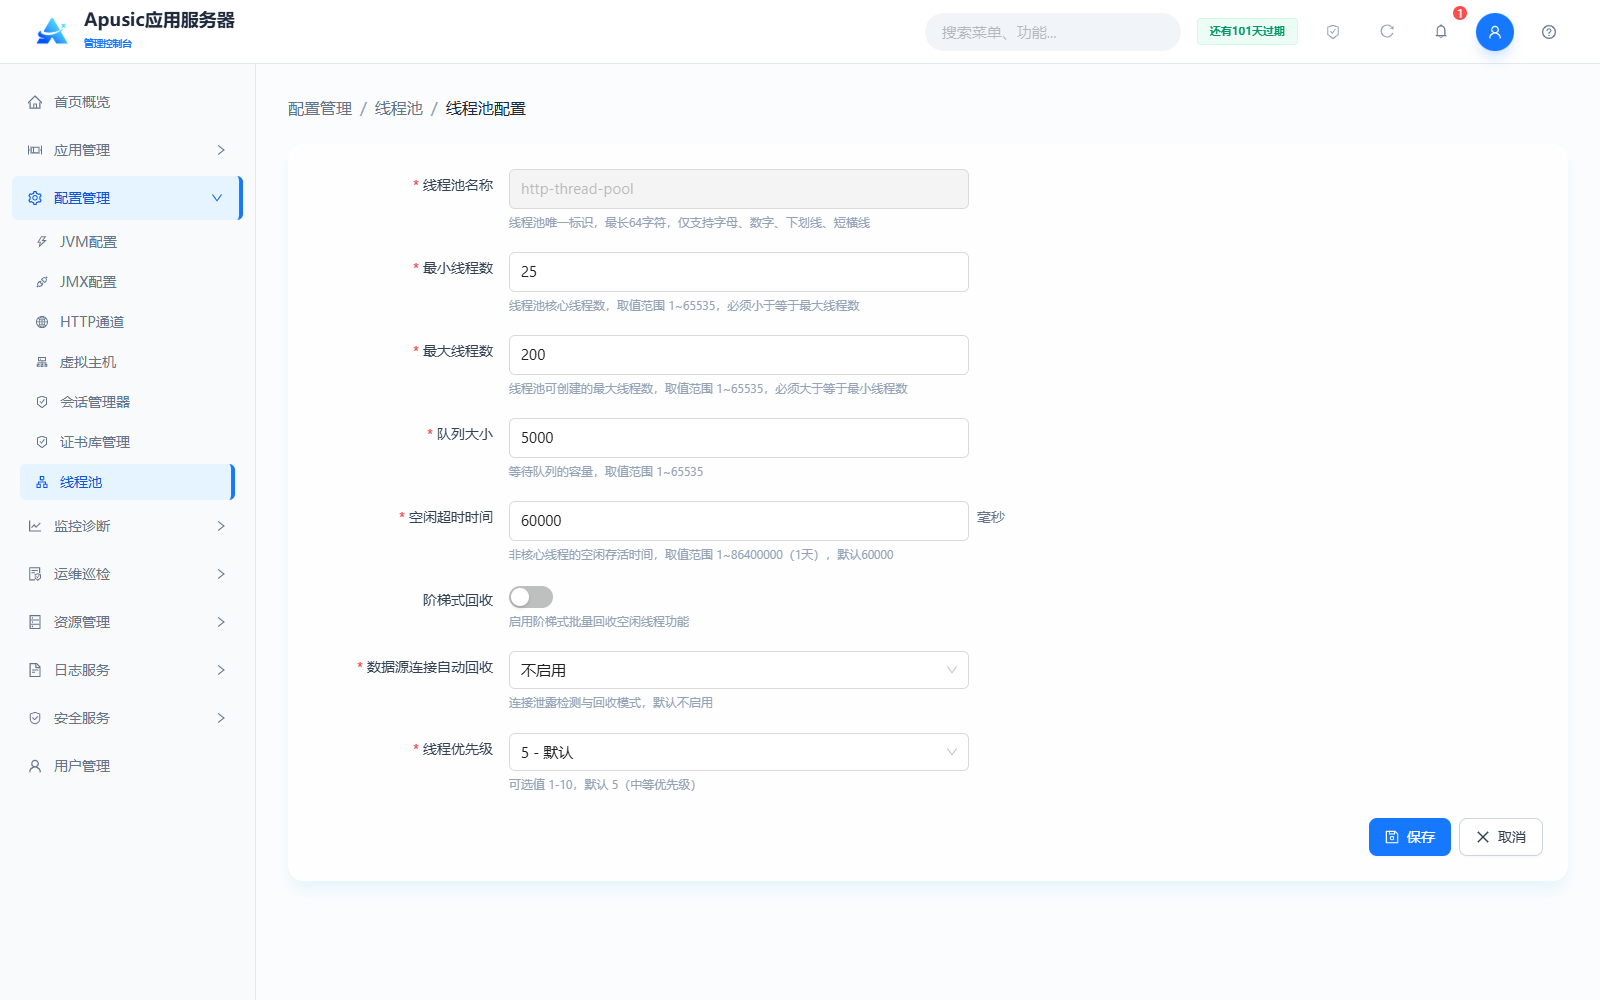This screenshot has height=1000, width=1600.
Task: Open the notification bell
Action: coord(1441,32)
